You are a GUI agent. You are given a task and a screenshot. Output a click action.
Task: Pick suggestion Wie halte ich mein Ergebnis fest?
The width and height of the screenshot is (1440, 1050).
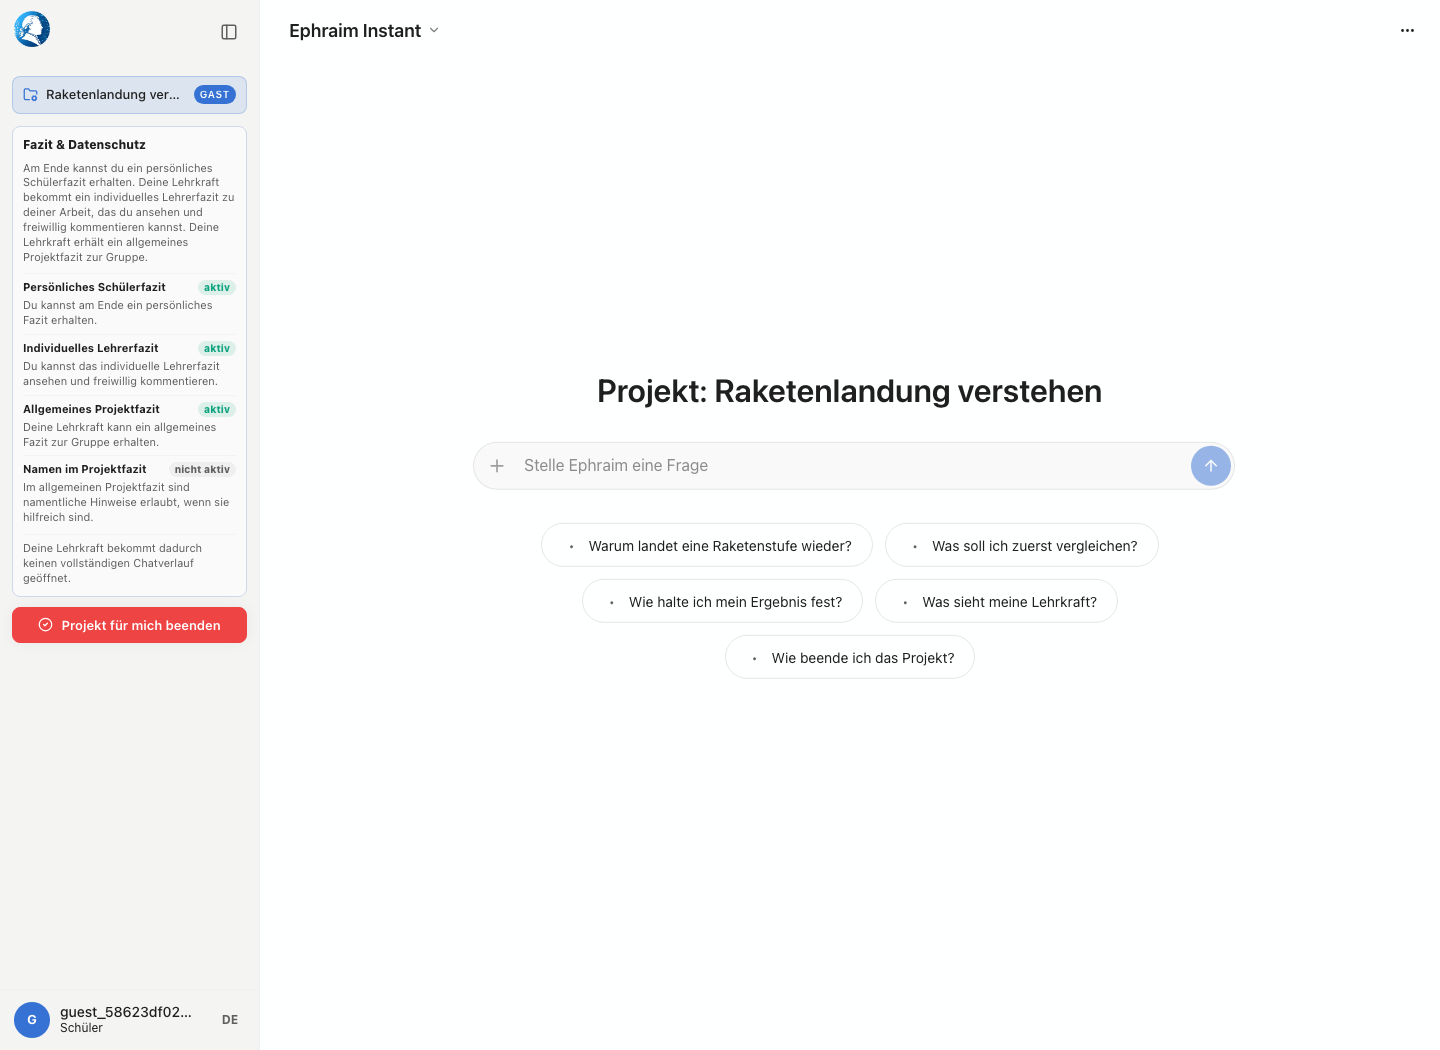[722, 602]
